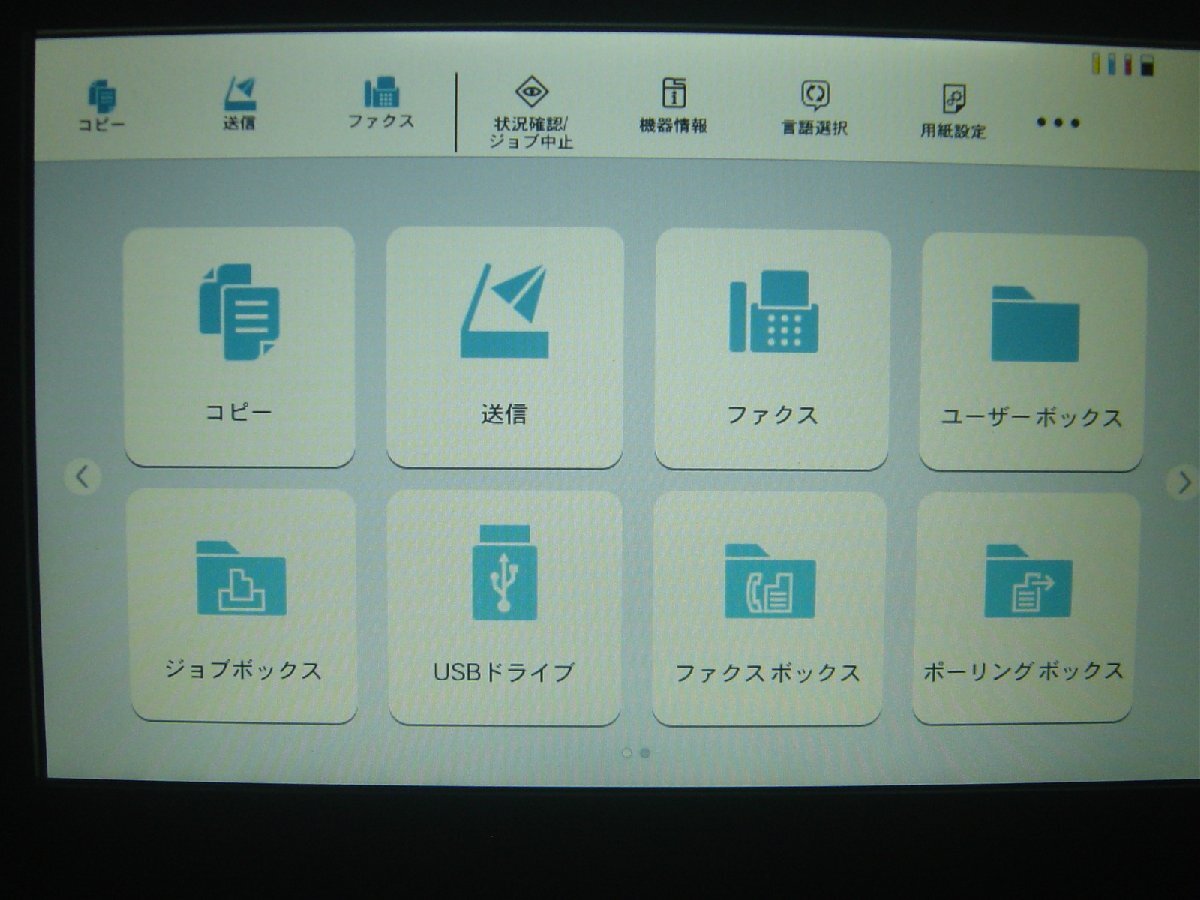
Task: Open 機器情報 device information
Action: click(x=674, y=106)
